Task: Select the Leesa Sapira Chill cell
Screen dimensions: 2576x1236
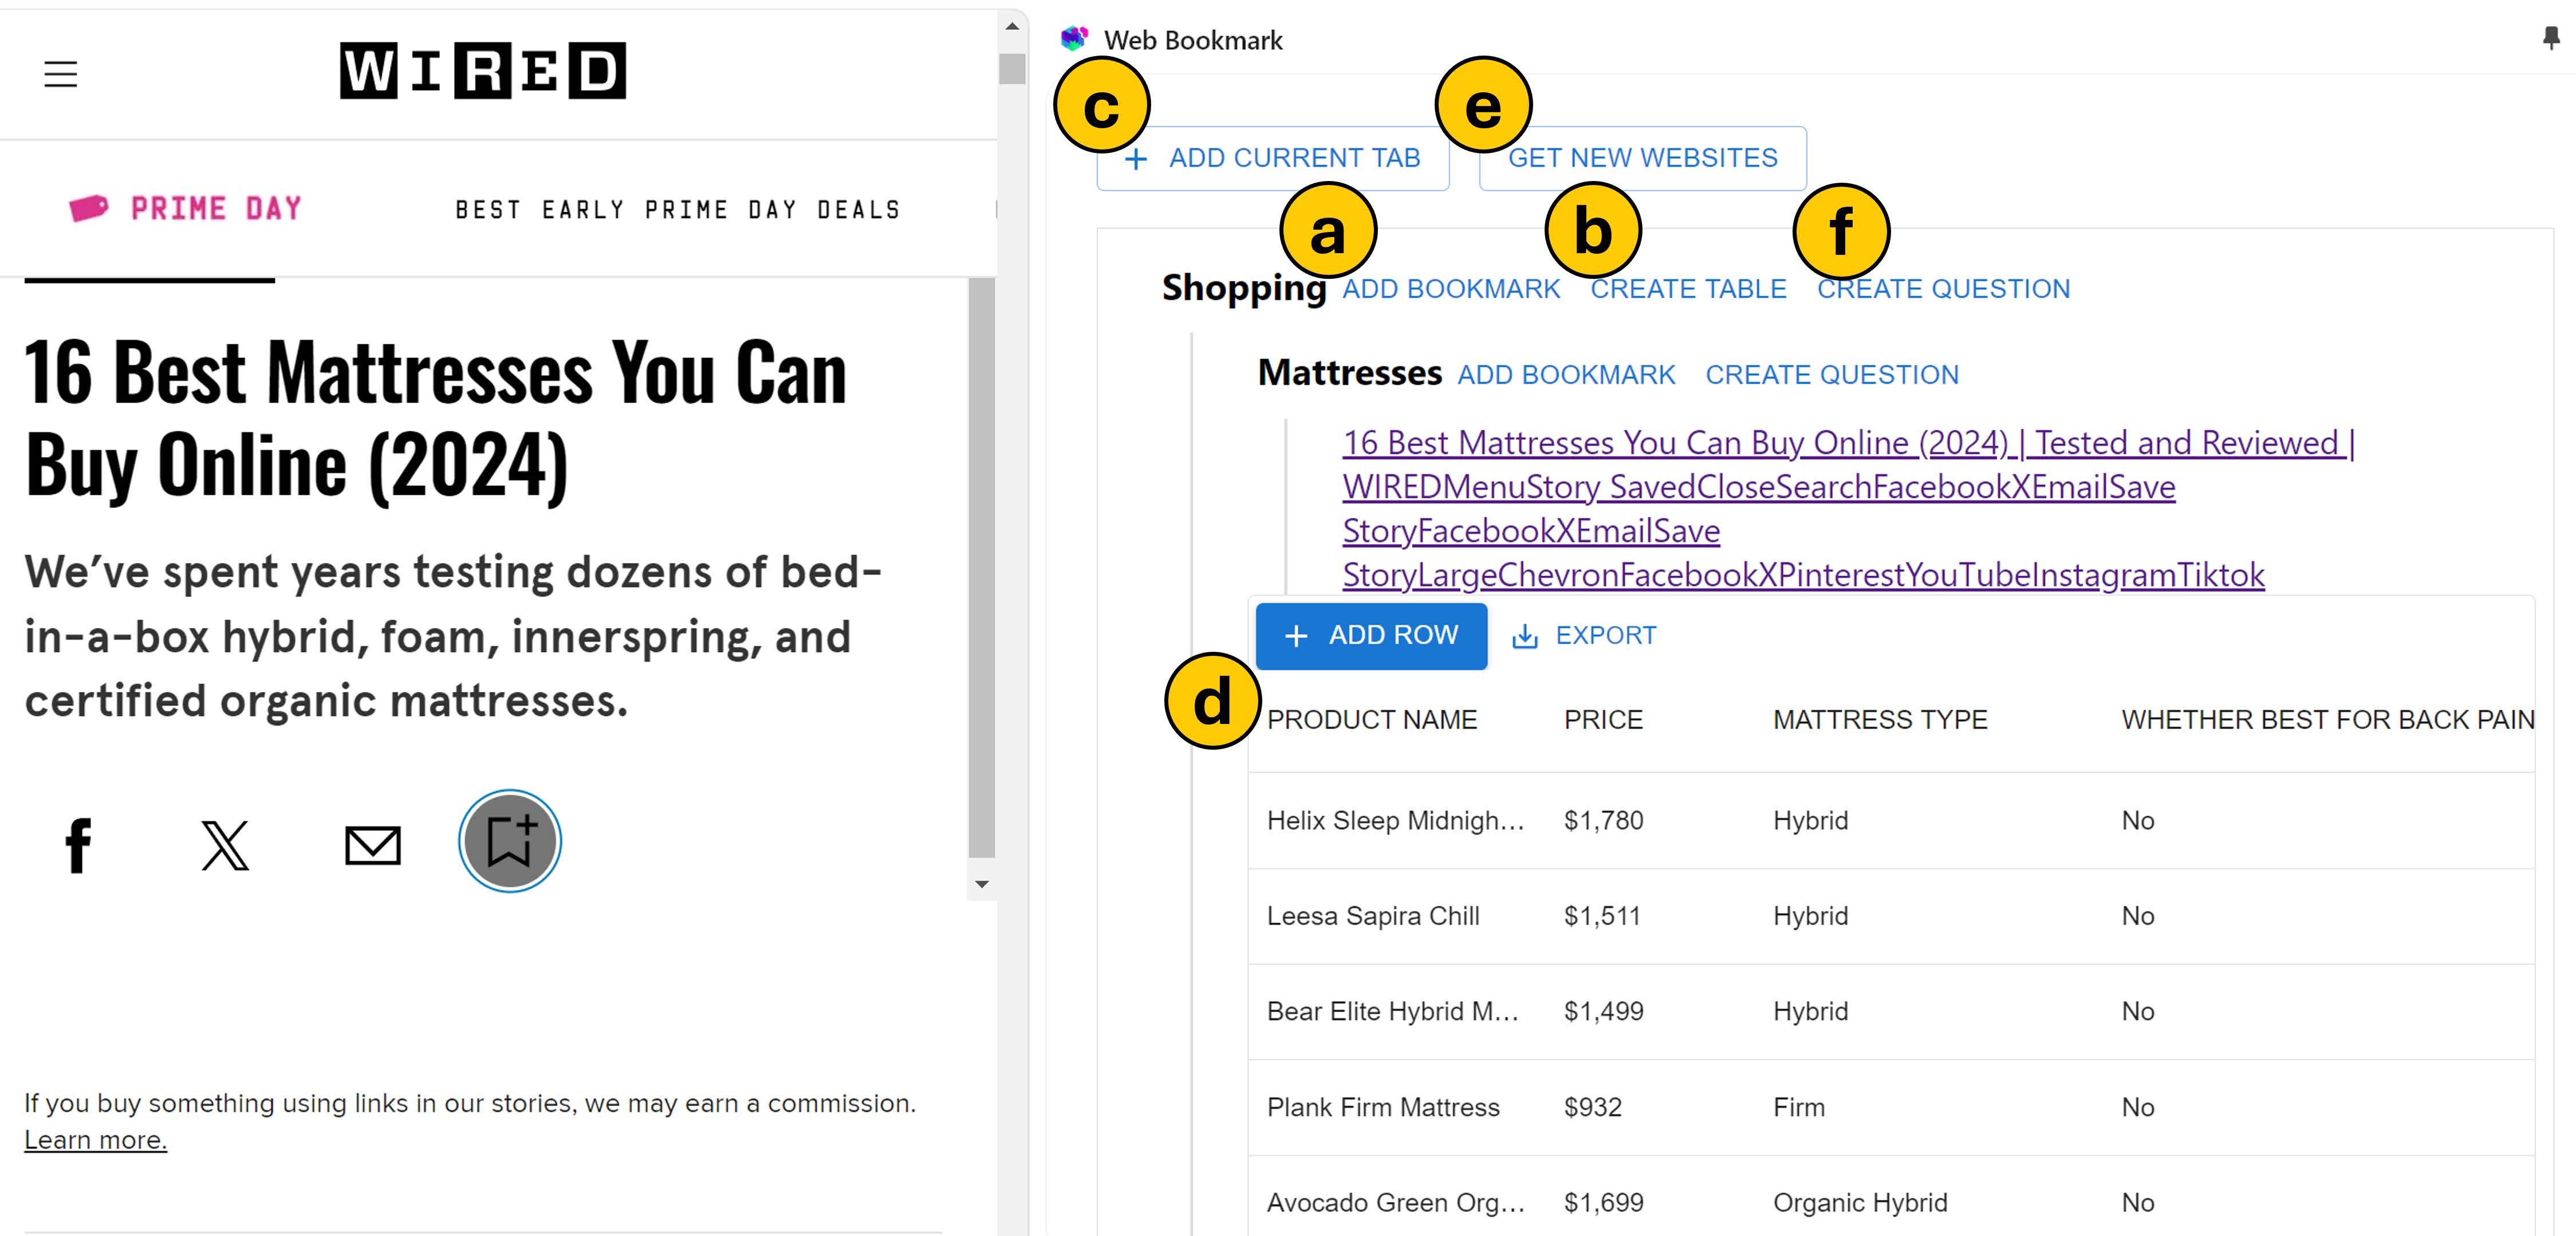Action: (1373, 916)
